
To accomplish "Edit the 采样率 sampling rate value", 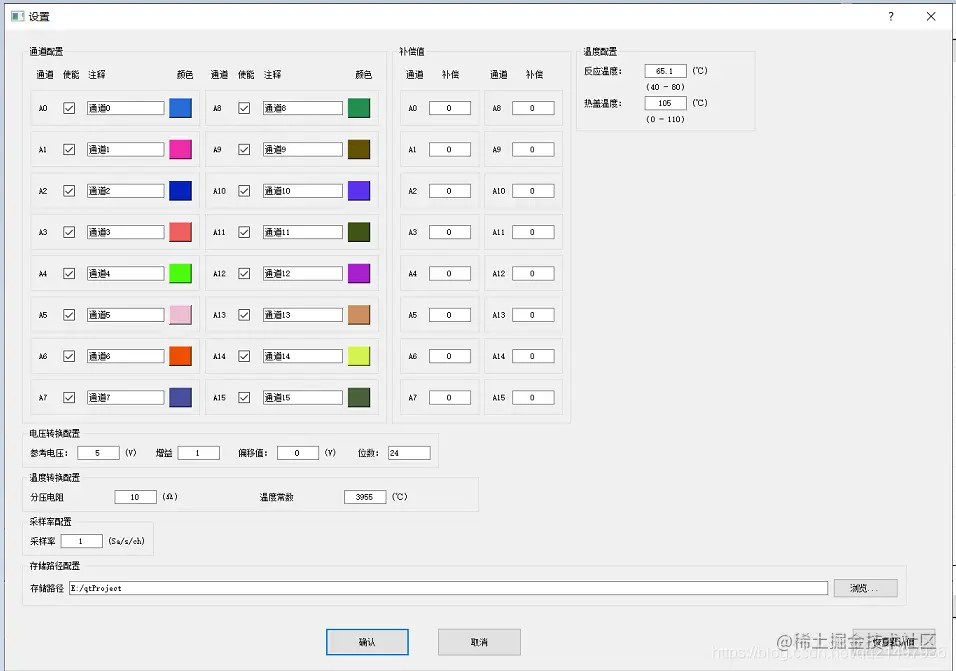I will click(x=81, y=541).
